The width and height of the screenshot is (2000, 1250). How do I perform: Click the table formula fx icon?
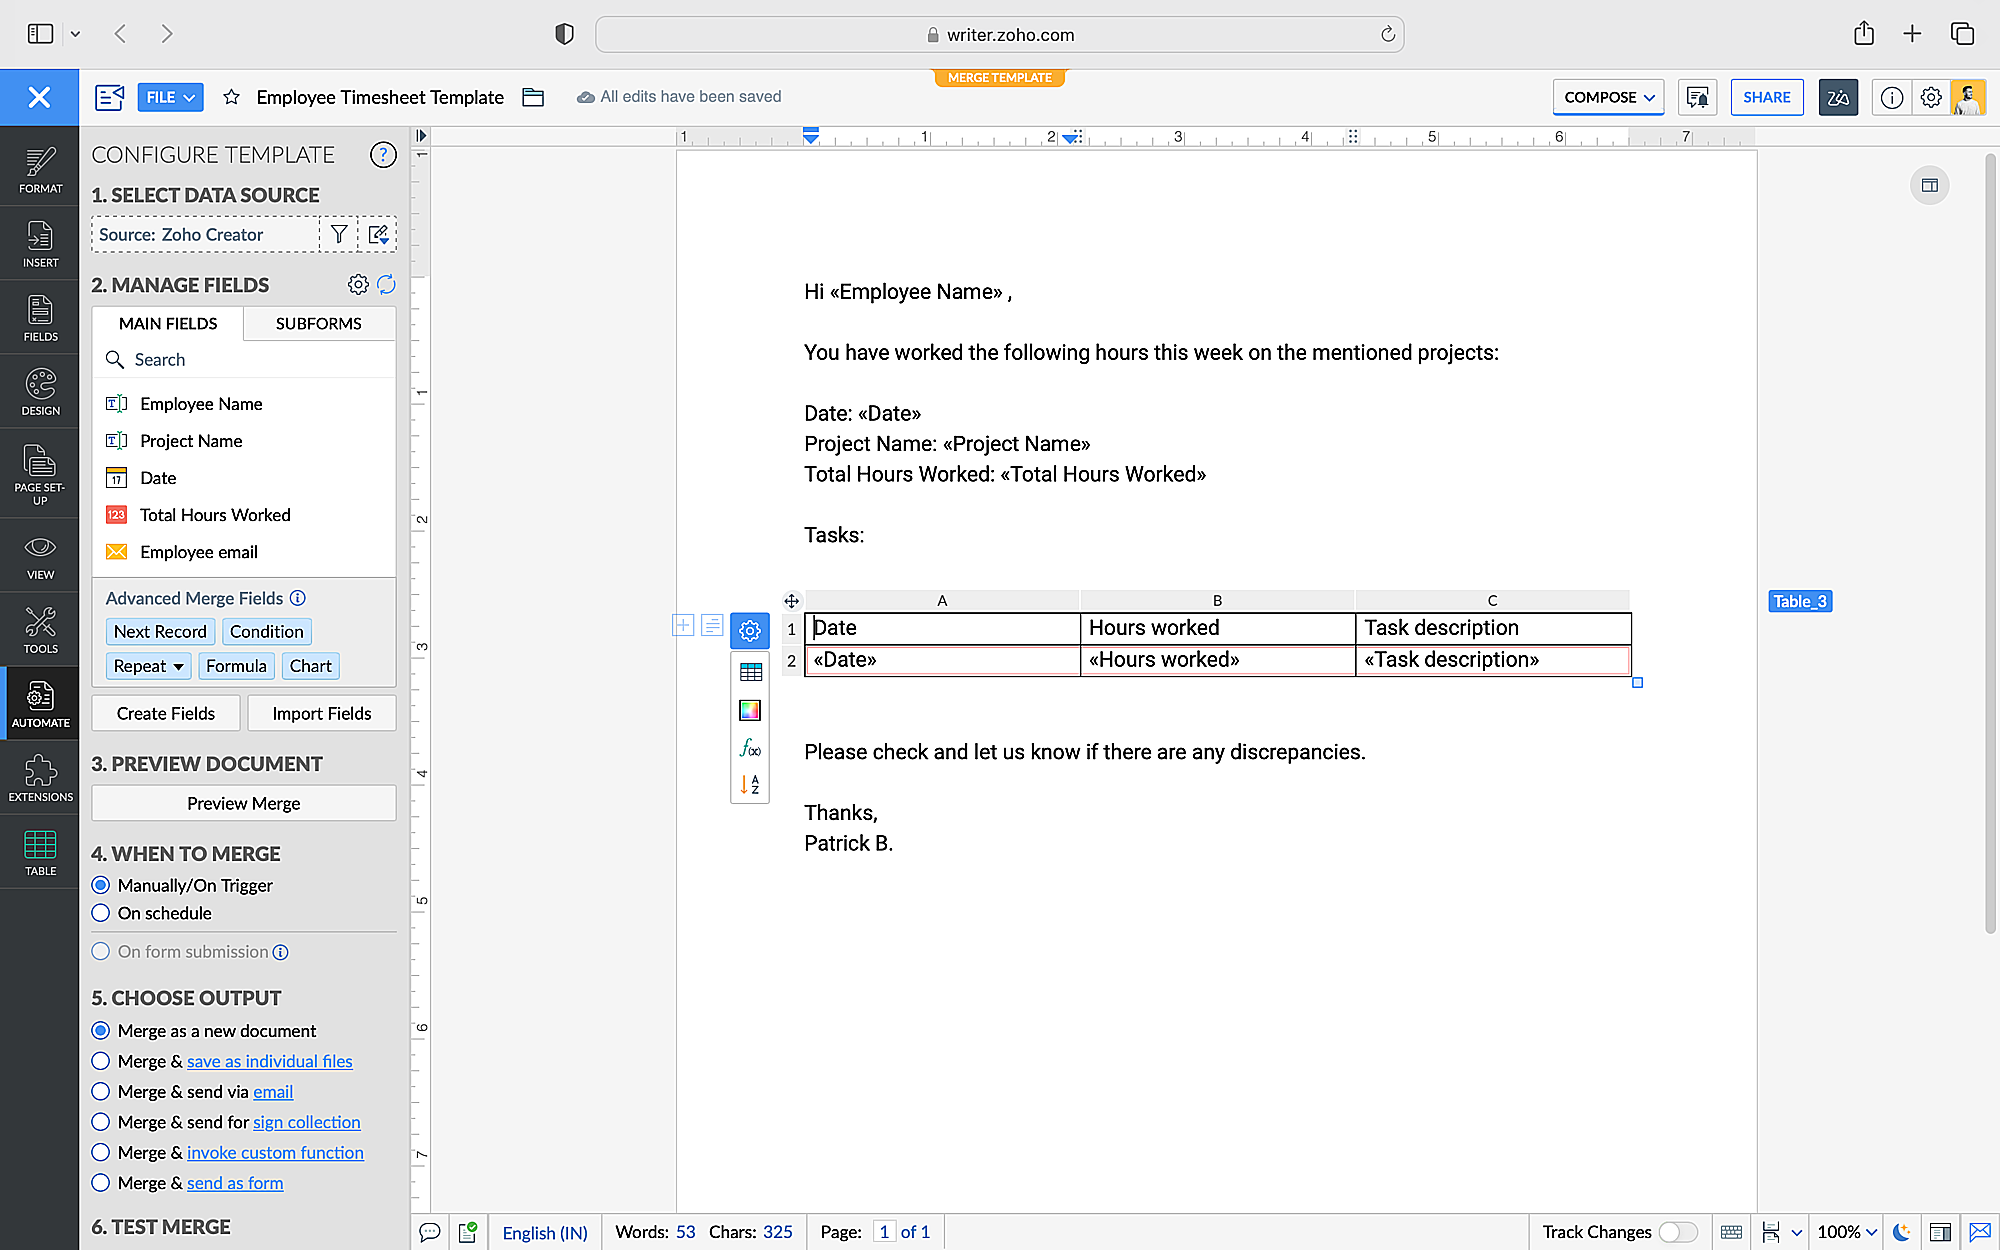tap(750, 748)
